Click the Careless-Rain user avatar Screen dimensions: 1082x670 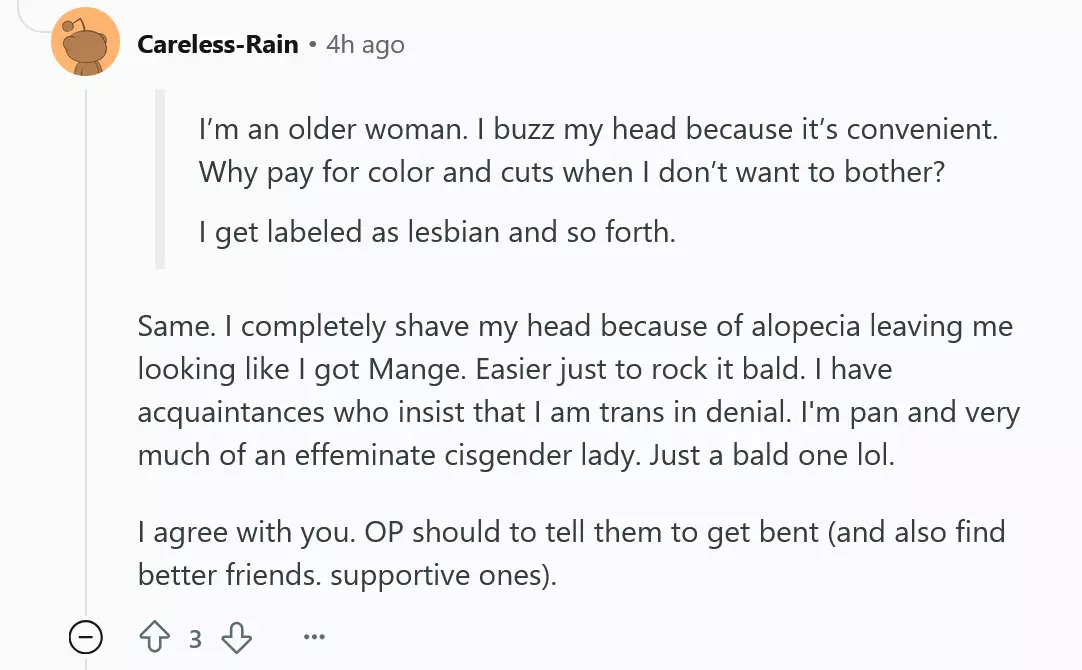tap(85, 45)
